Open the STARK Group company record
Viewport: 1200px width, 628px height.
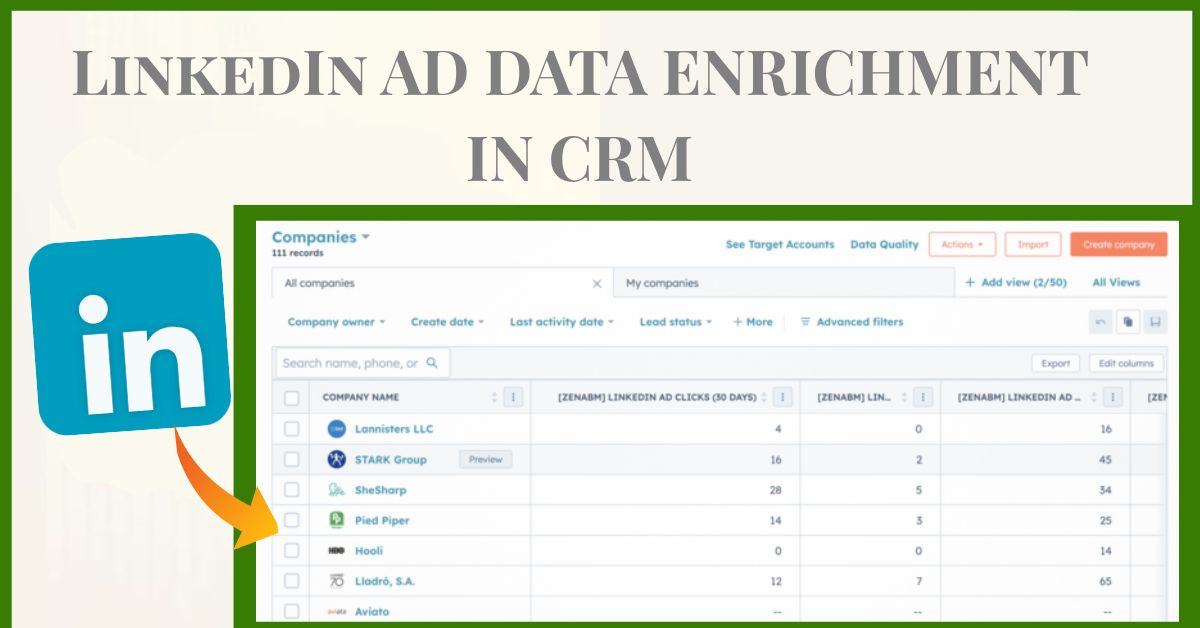tap(391, 460)
